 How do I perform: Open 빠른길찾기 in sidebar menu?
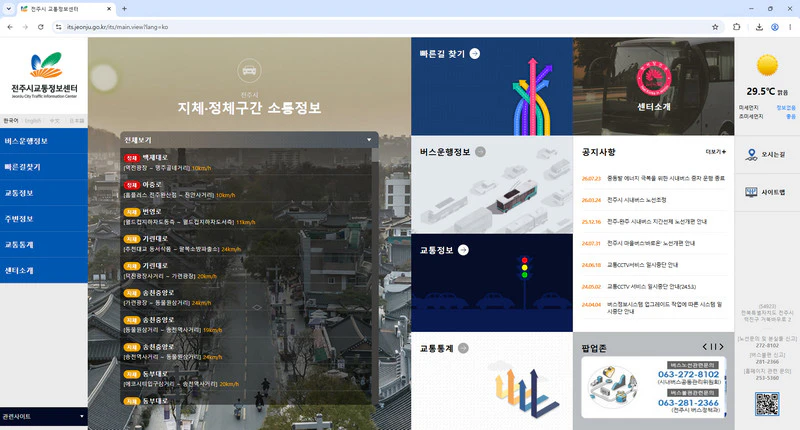pos(44,167)
